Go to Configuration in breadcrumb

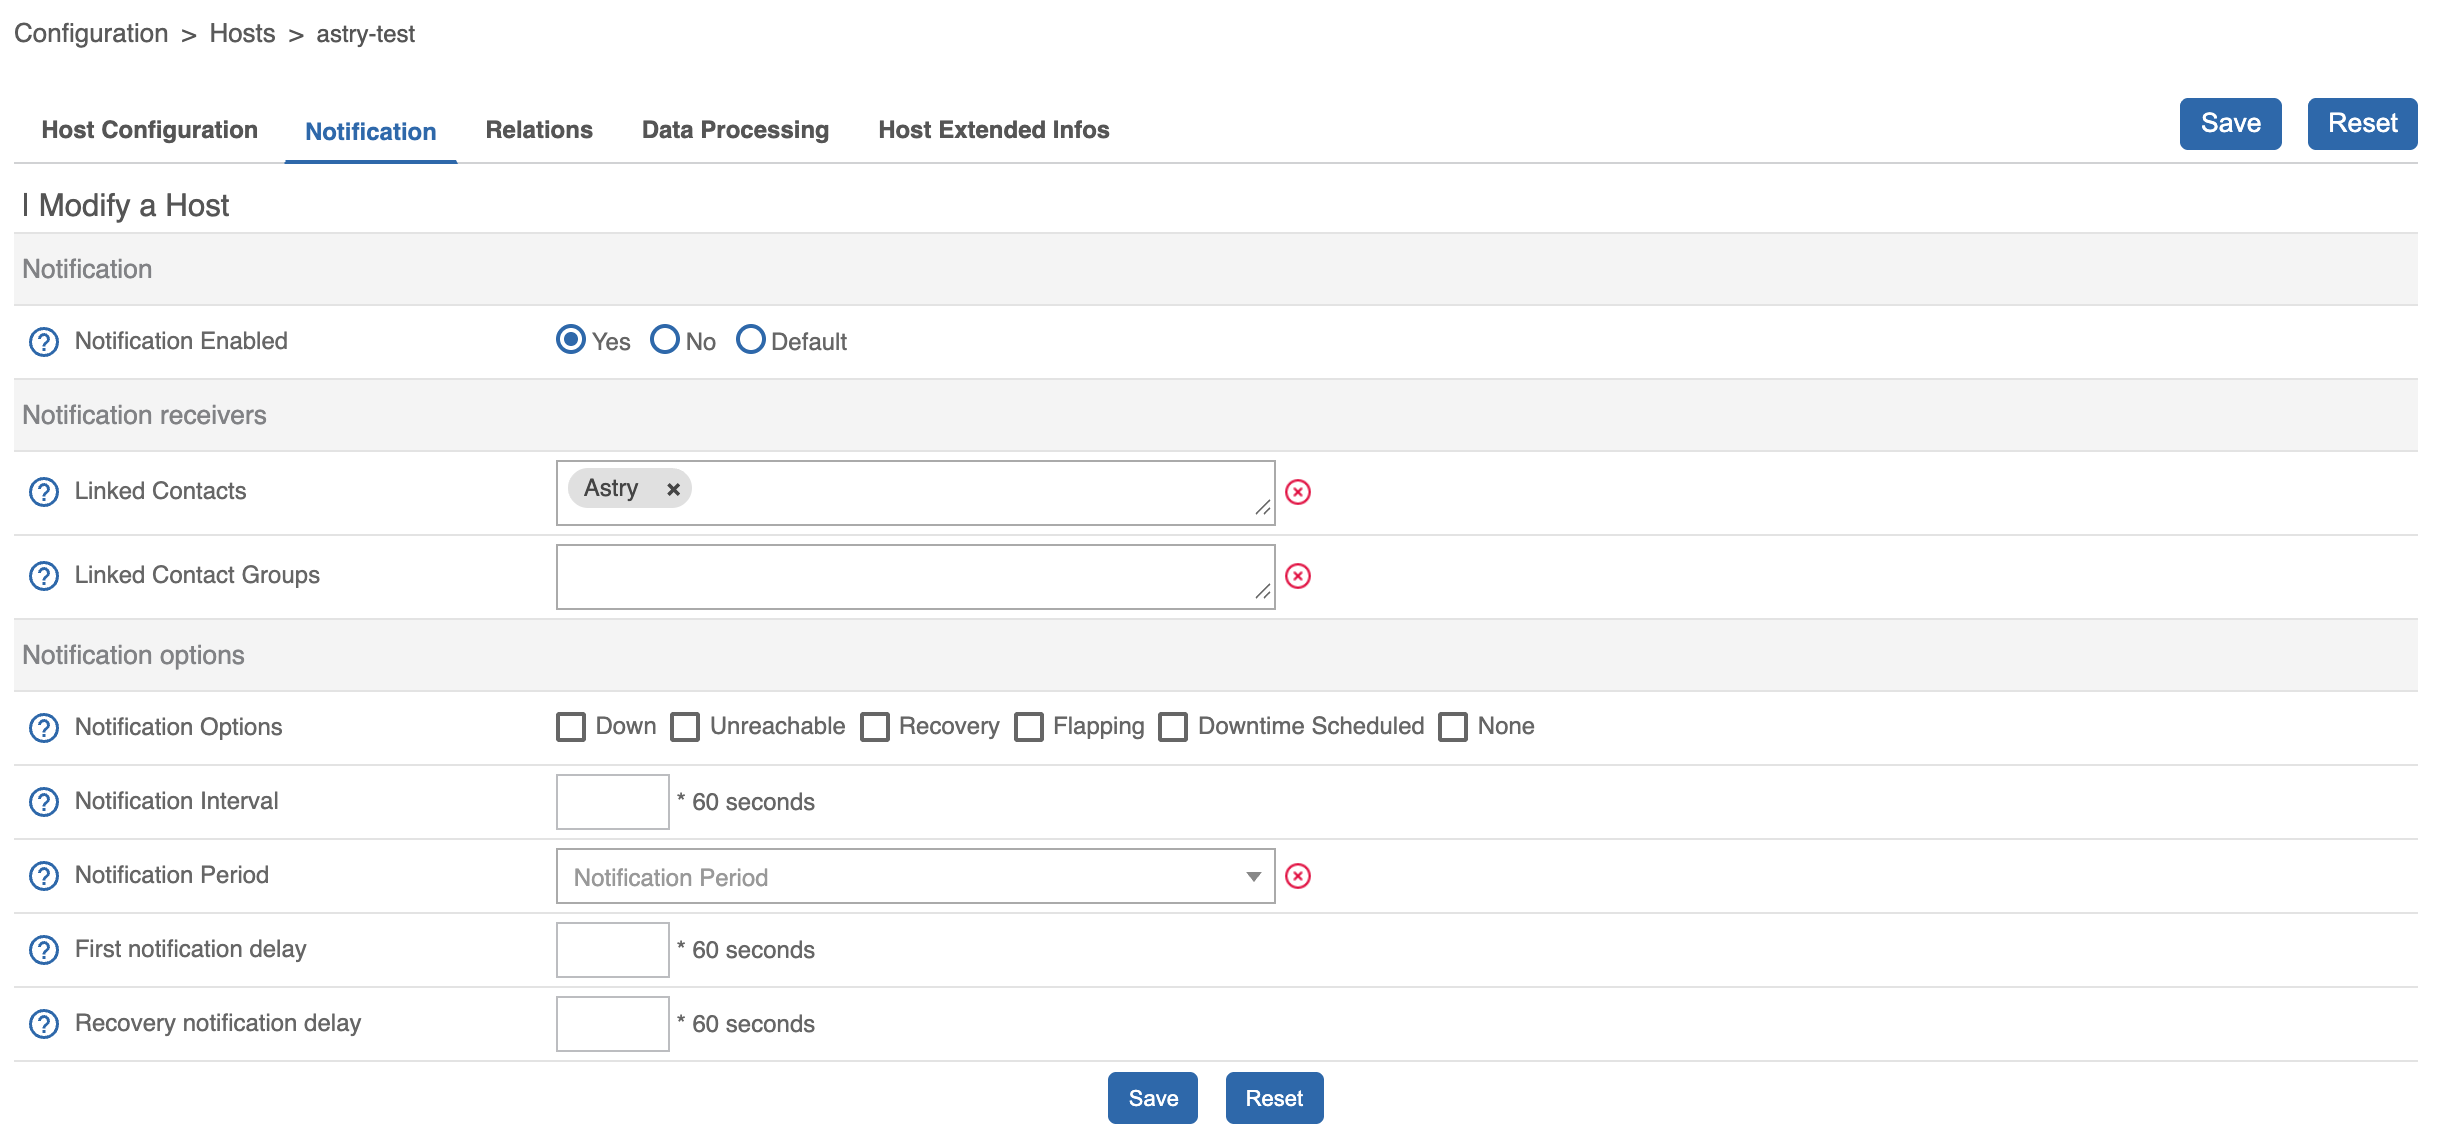click(91, 34)
